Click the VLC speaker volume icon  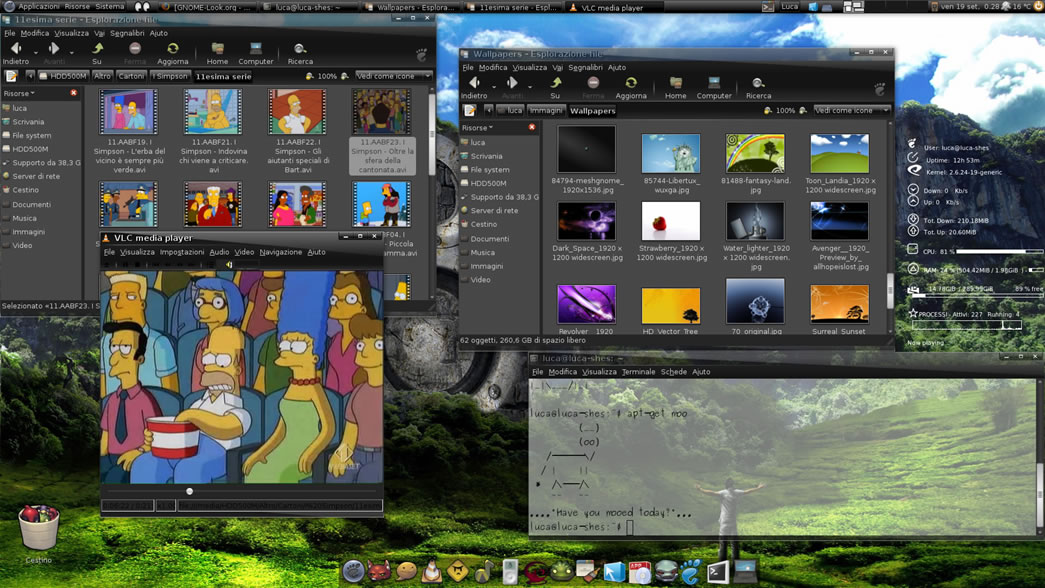229,265
